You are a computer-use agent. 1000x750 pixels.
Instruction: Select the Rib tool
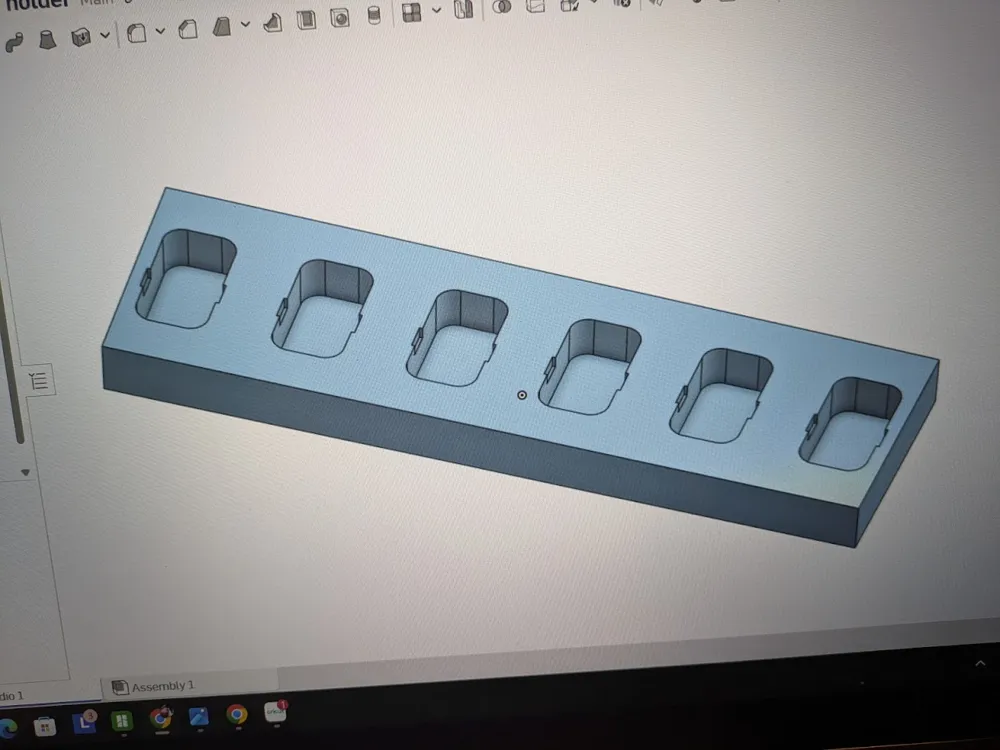pos(273,22)
